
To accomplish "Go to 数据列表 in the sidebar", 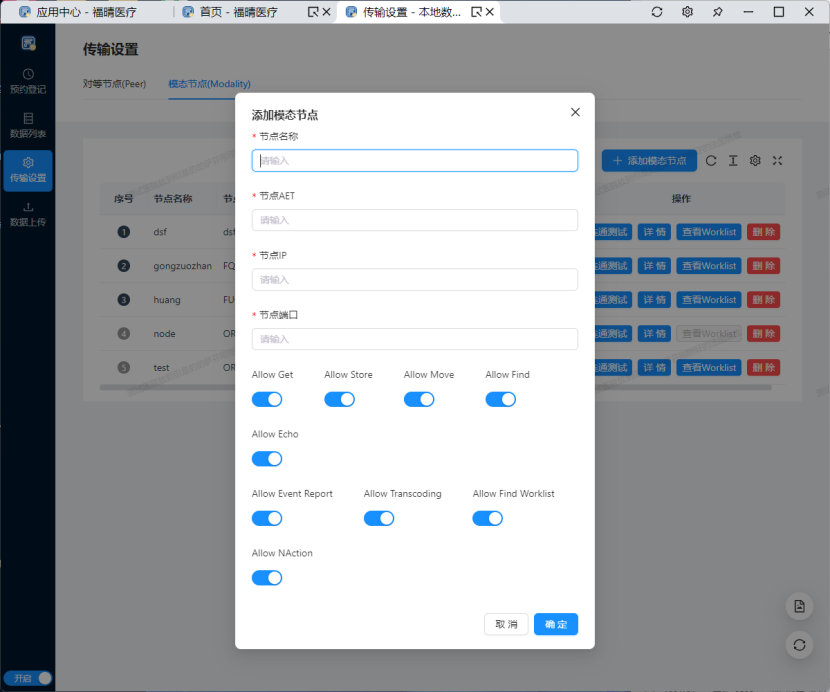I will 28,125.
